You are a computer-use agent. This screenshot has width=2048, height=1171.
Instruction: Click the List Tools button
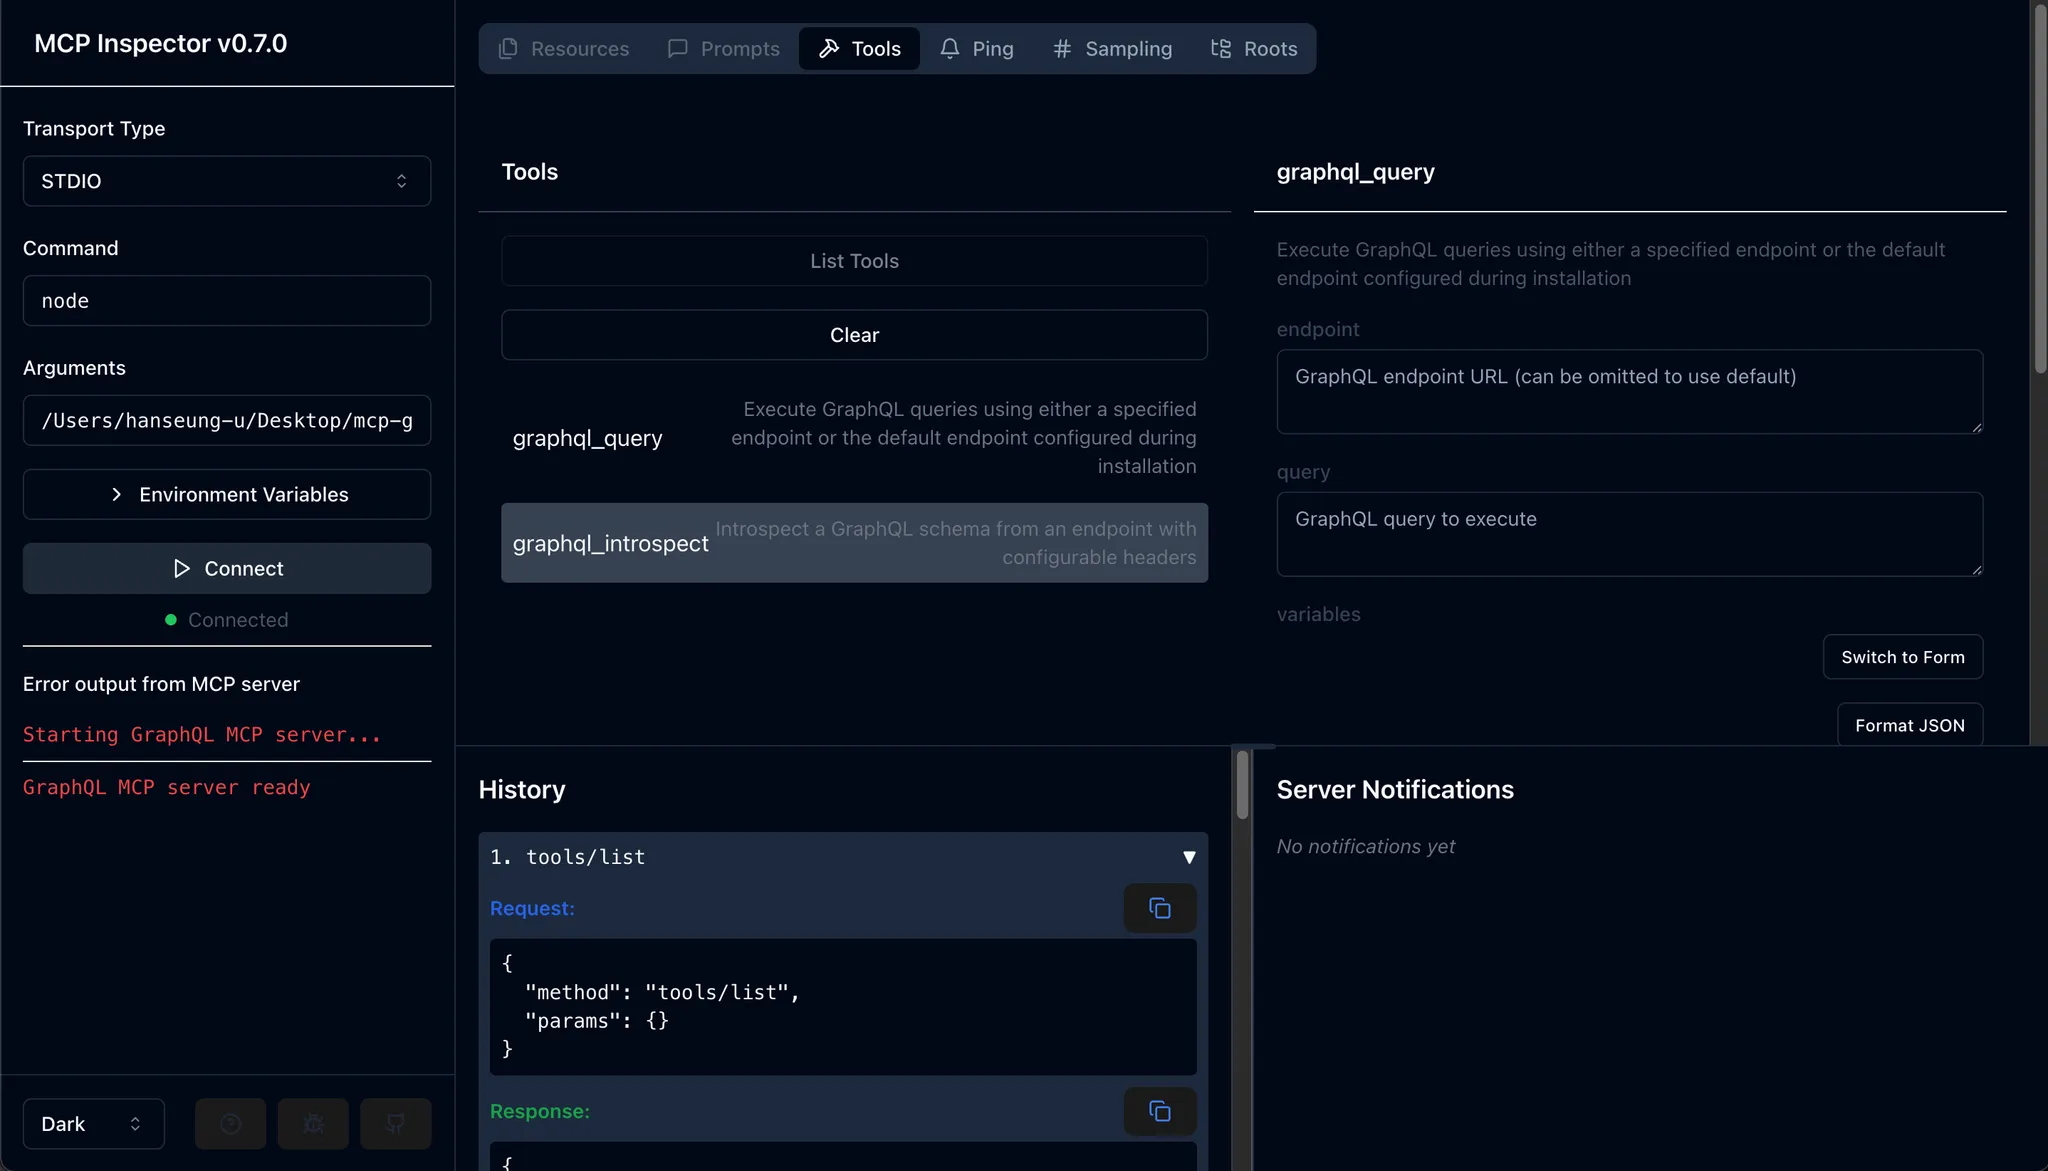click(x=854, y=261)
